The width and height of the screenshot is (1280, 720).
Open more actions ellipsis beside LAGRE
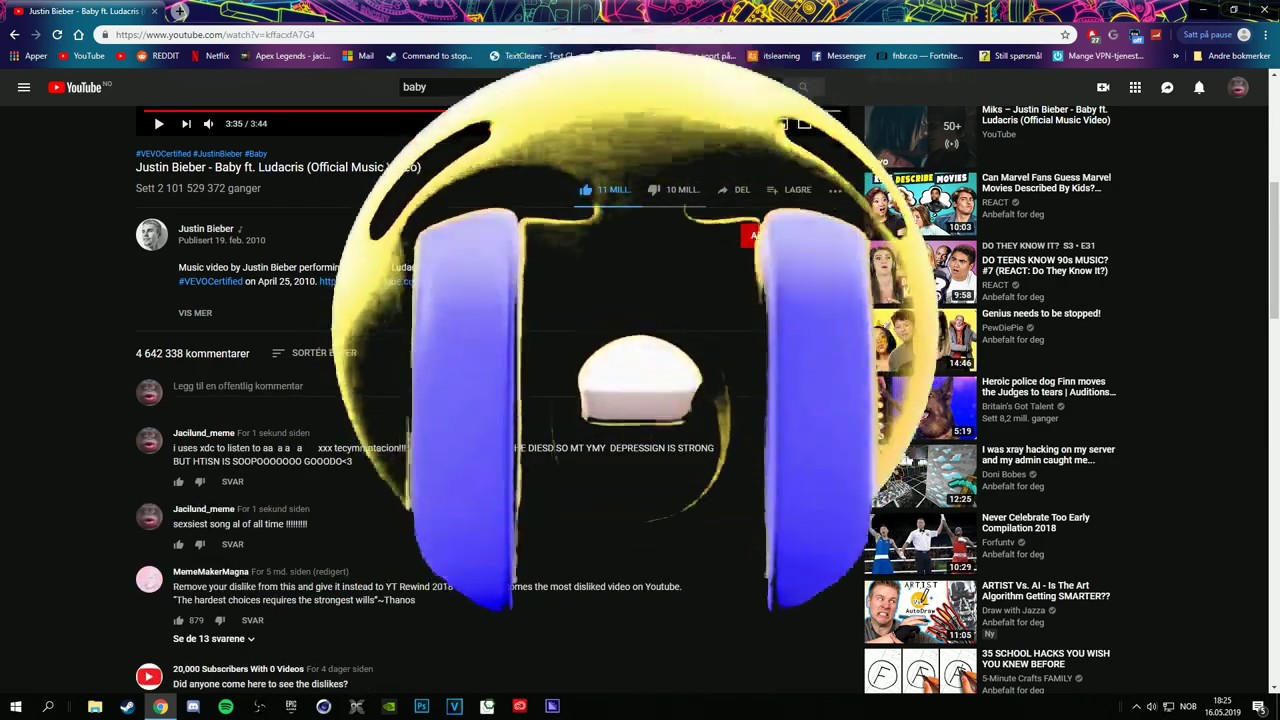[x=835, y=189]
